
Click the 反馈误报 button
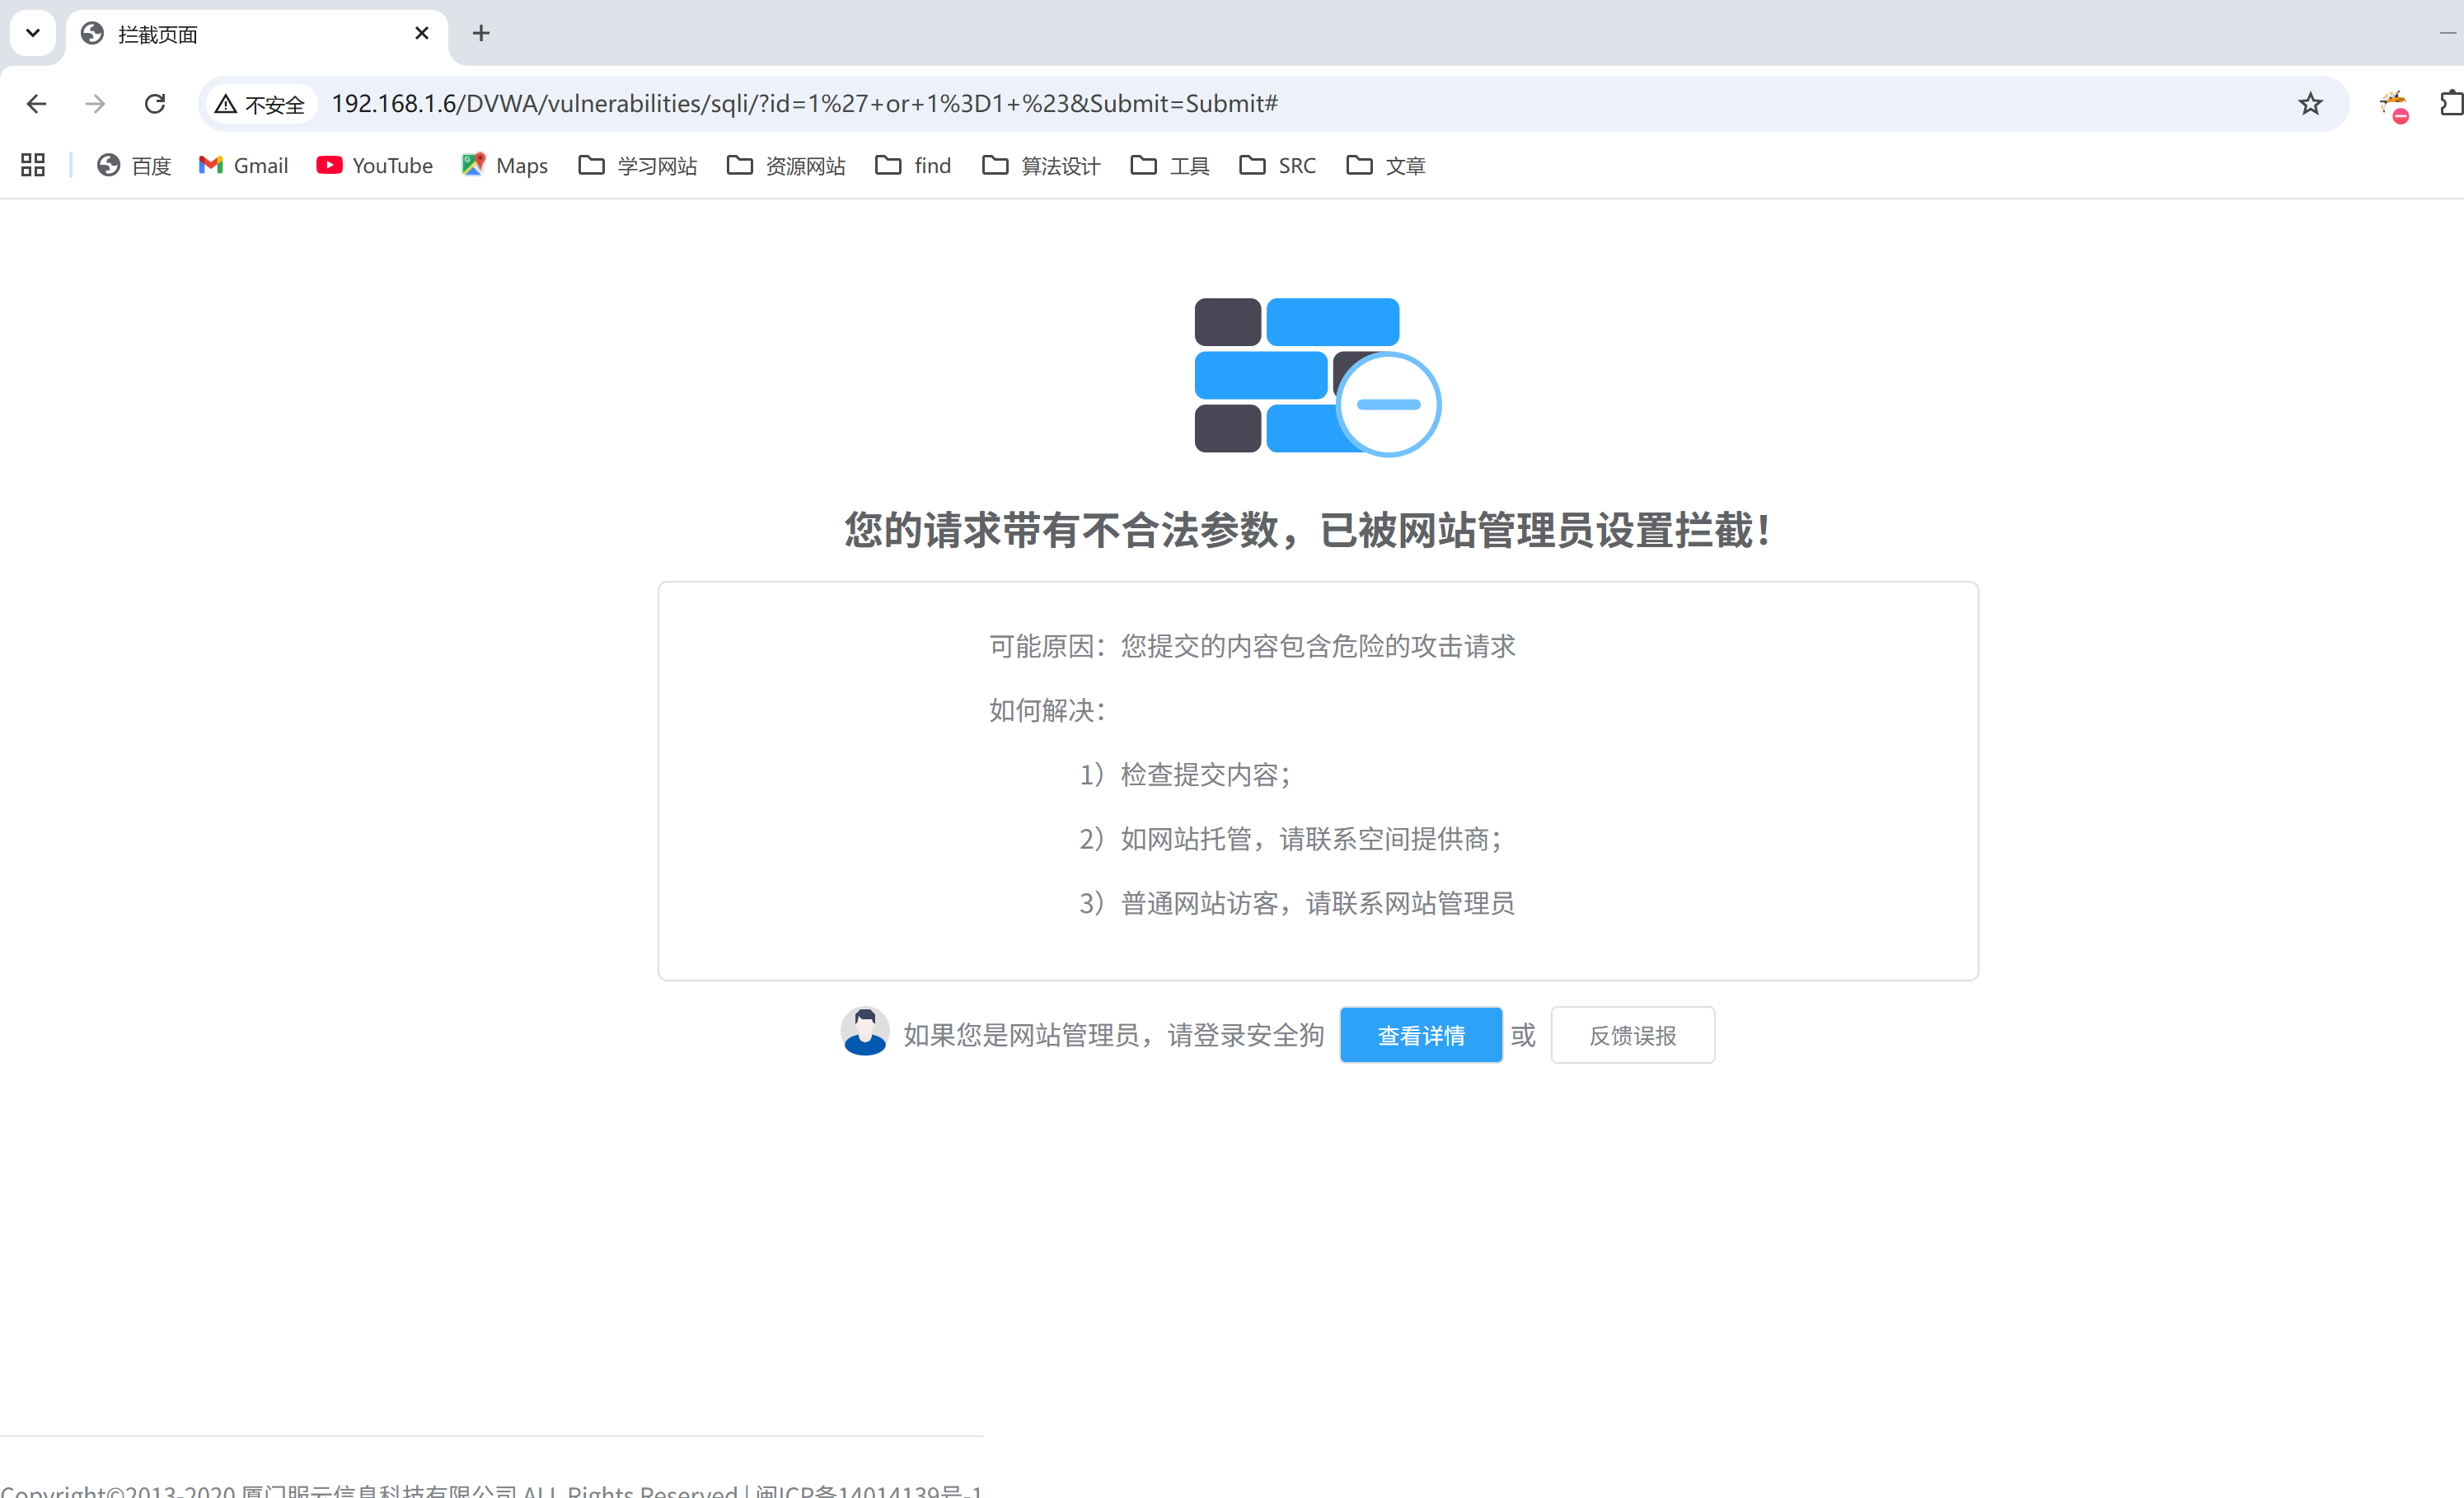(1632, 1035)
